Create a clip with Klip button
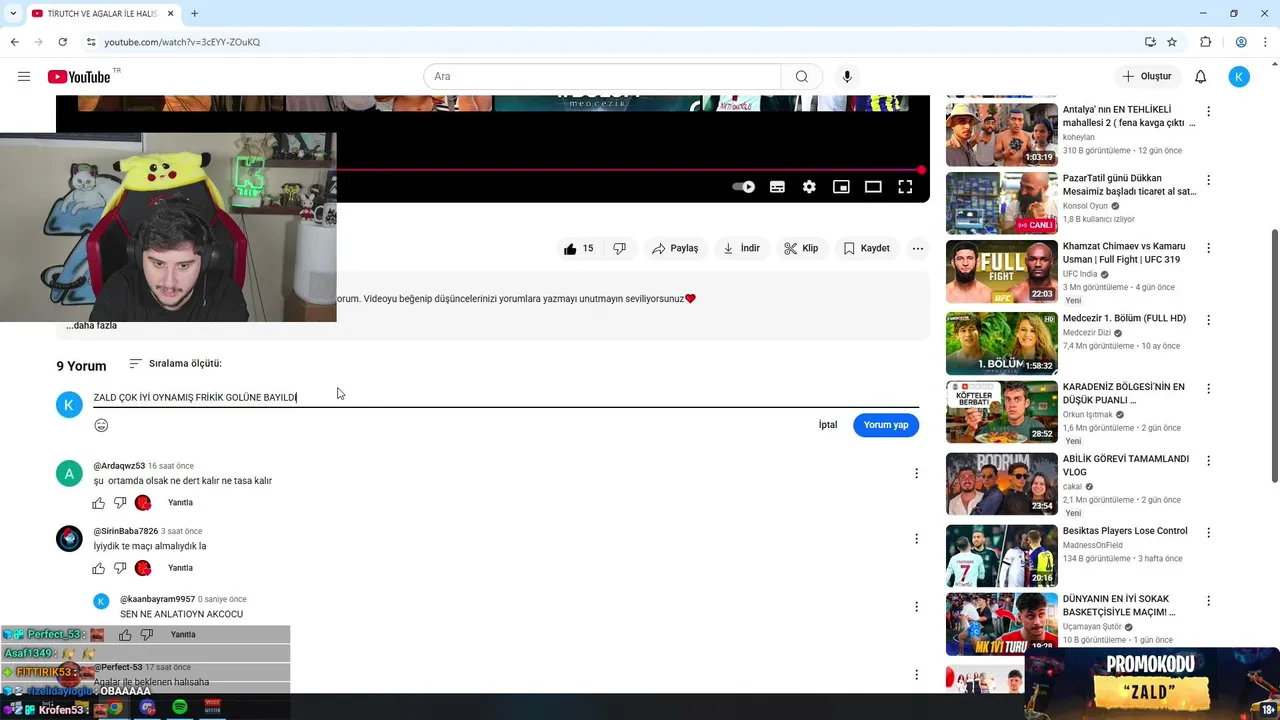Screen dimensions: 1280x720 (801, 248)
